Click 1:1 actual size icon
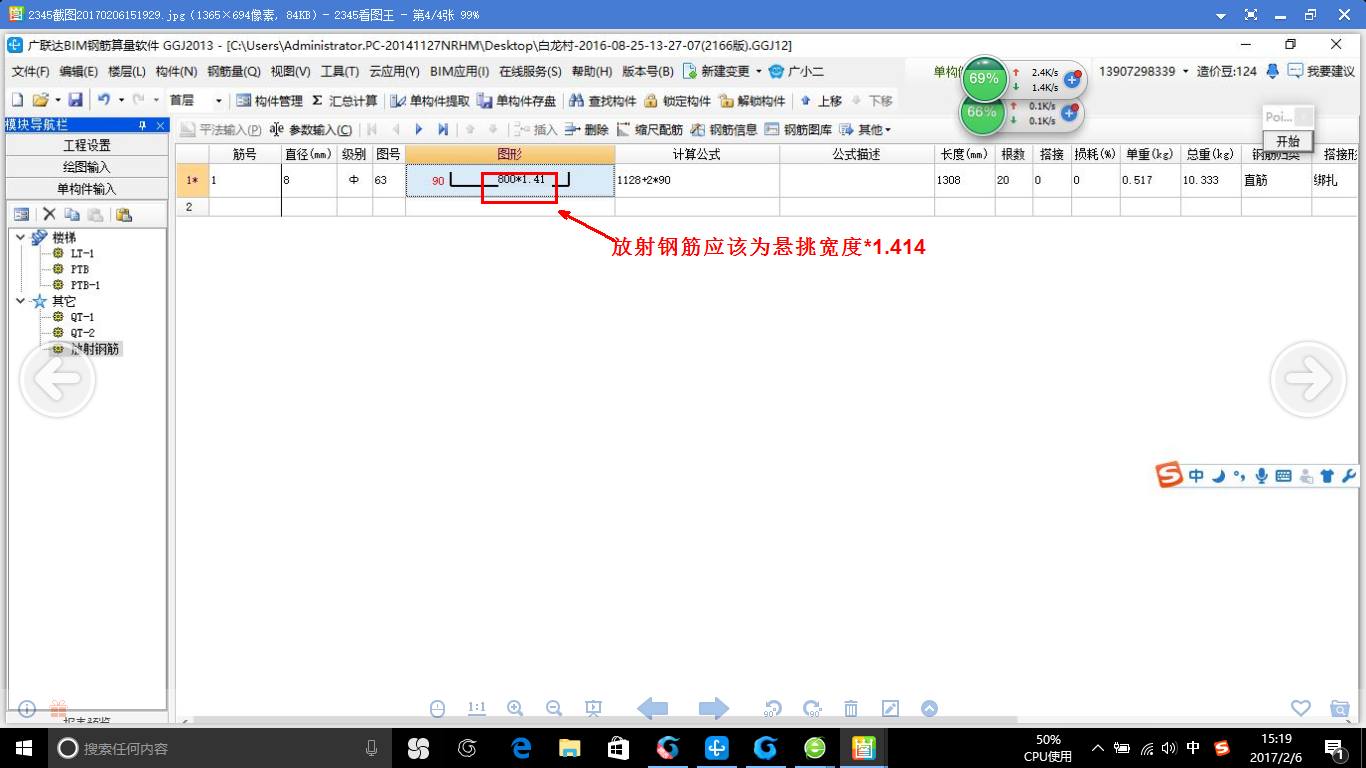The image size is (1366, 768). click(477, 708)
